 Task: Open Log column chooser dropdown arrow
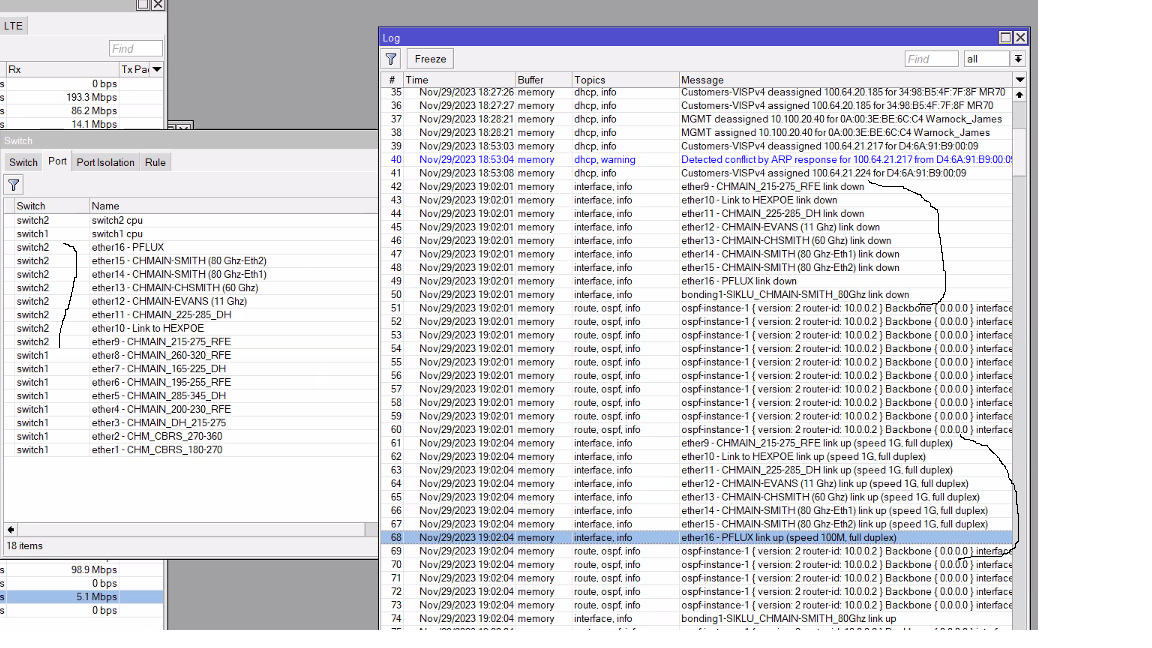[1020, 80]
